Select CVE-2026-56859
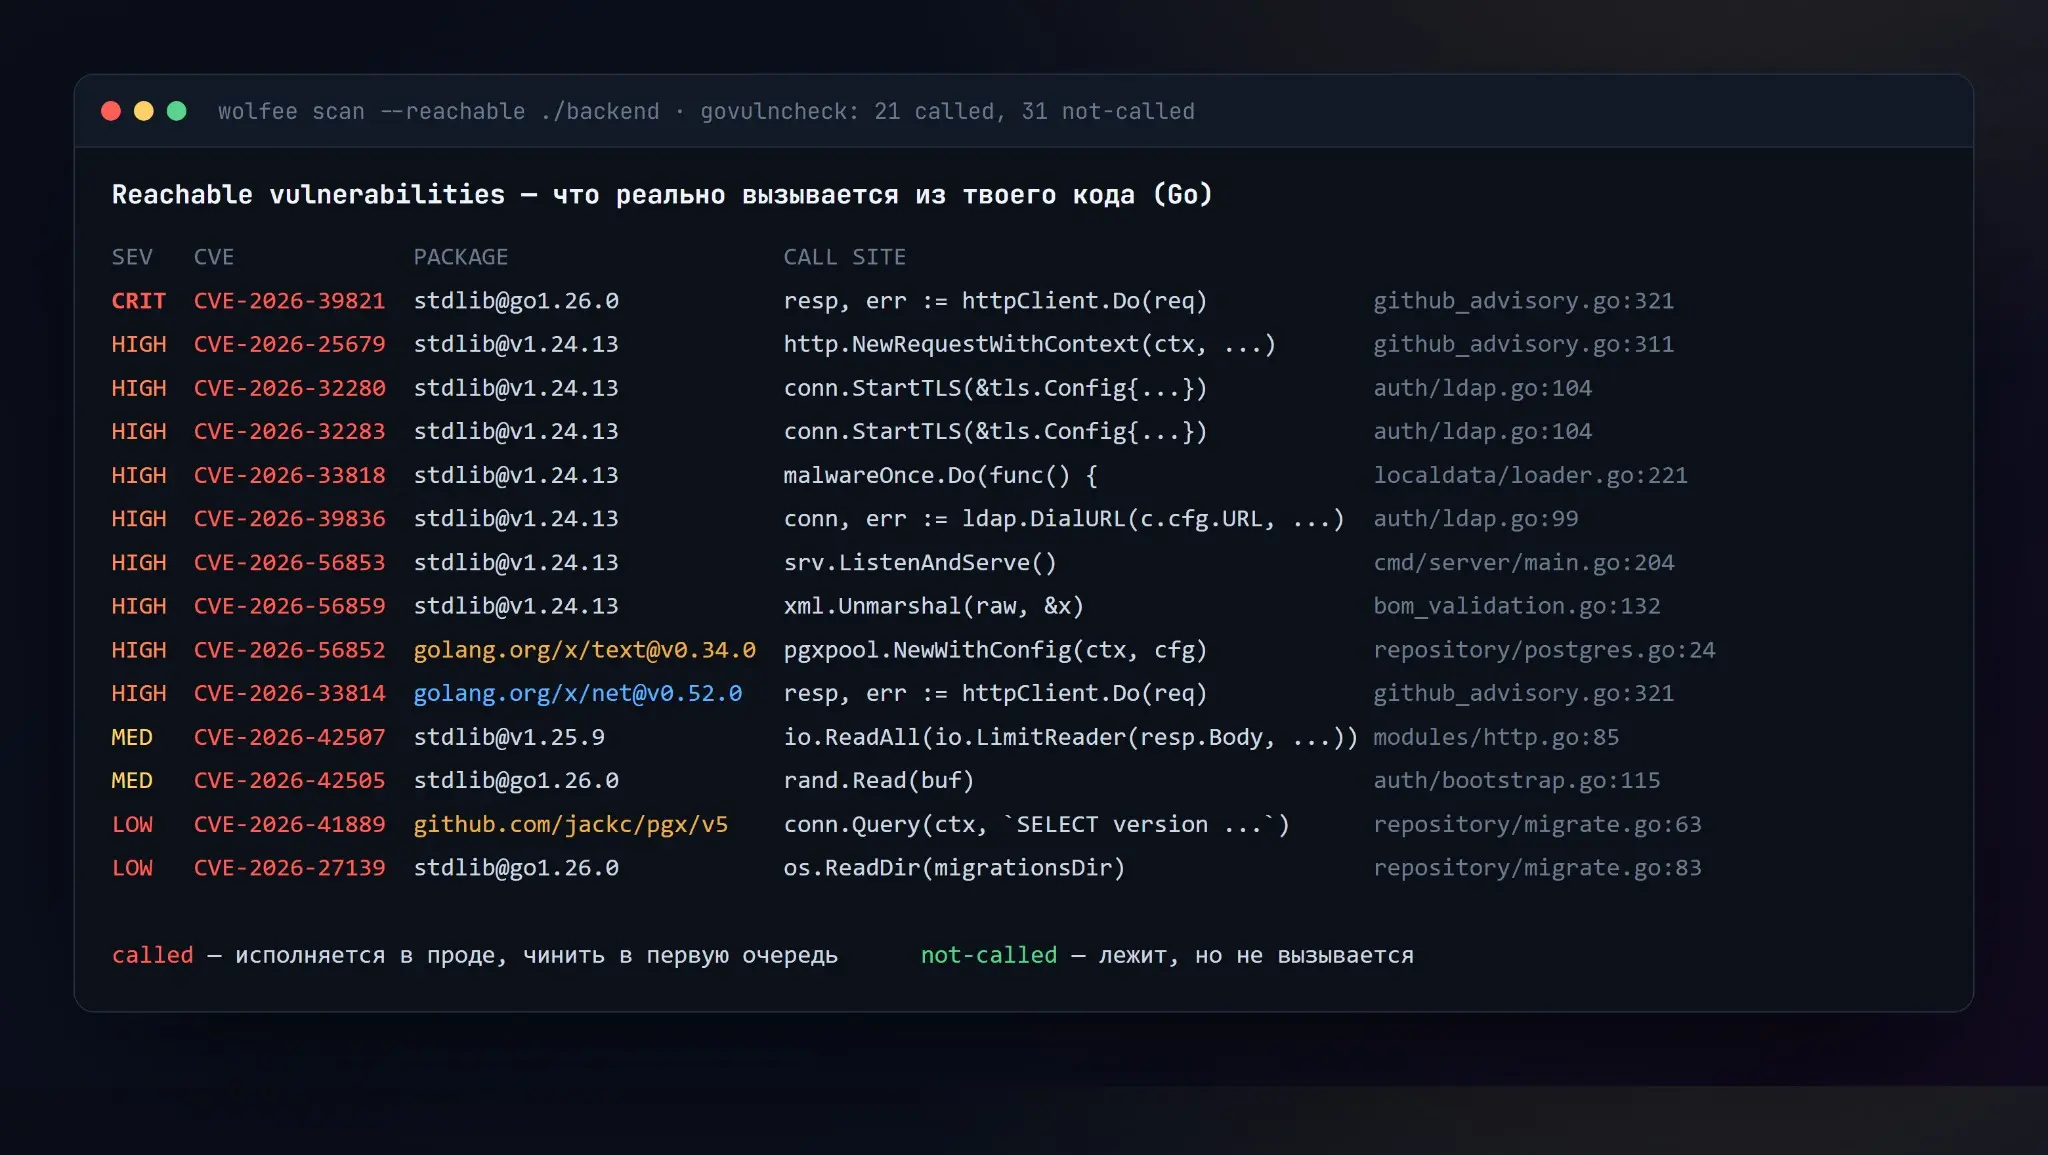The image size is (2048, 1155). pyautogui.click(x=290, y=606)
